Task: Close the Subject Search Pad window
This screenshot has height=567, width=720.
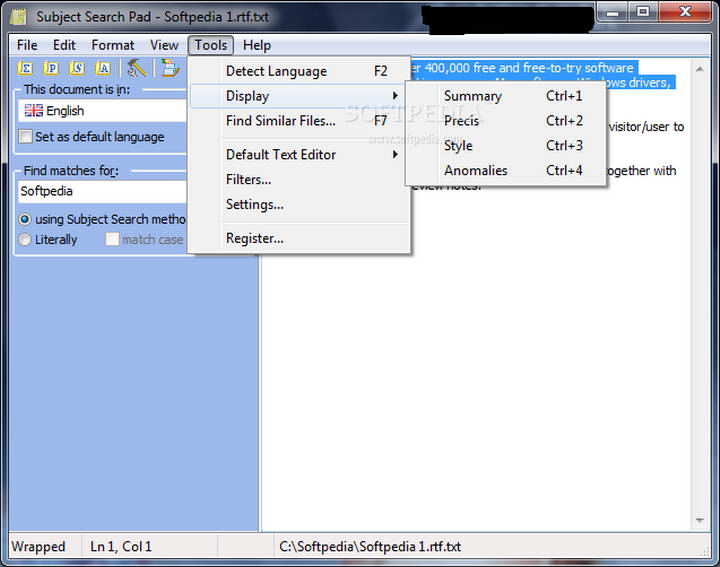Action: (x=685, y=12)
